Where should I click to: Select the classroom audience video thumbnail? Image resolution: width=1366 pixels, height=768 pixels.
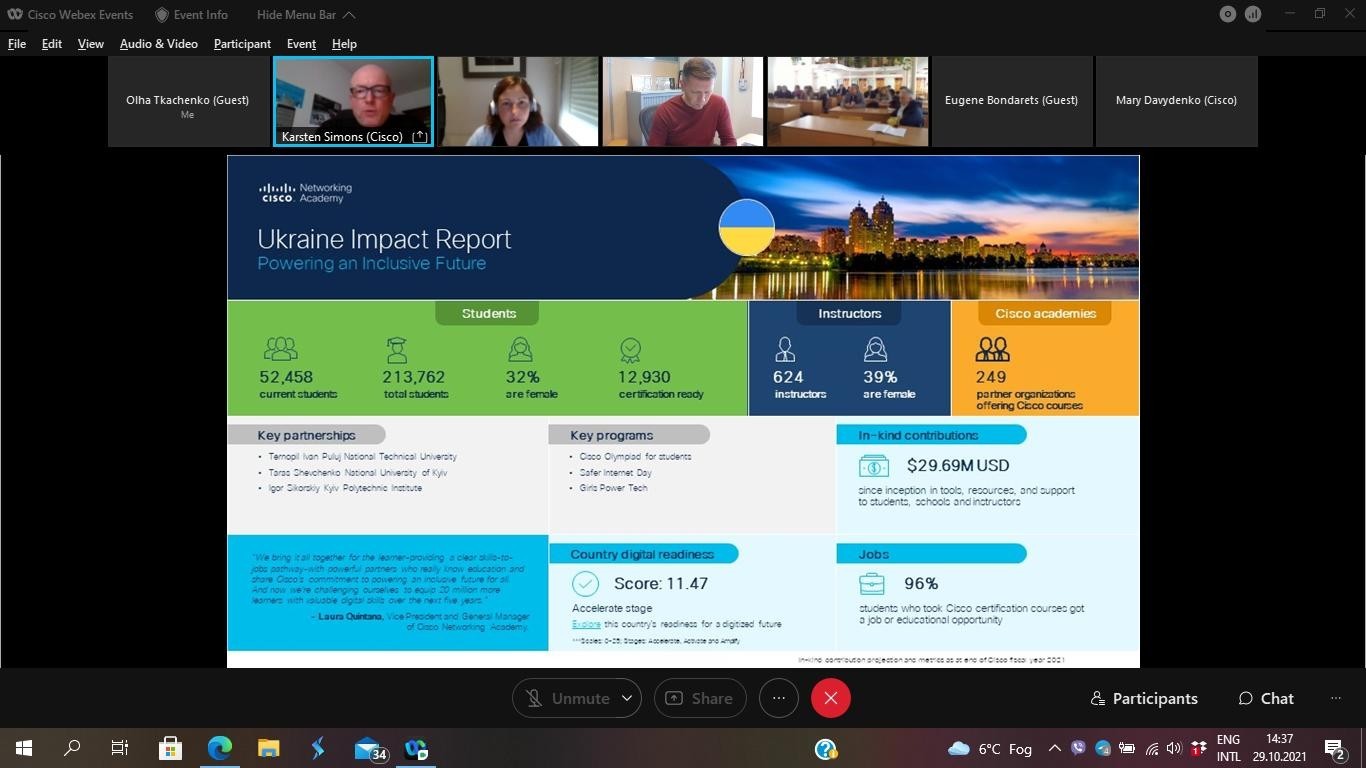848,101
